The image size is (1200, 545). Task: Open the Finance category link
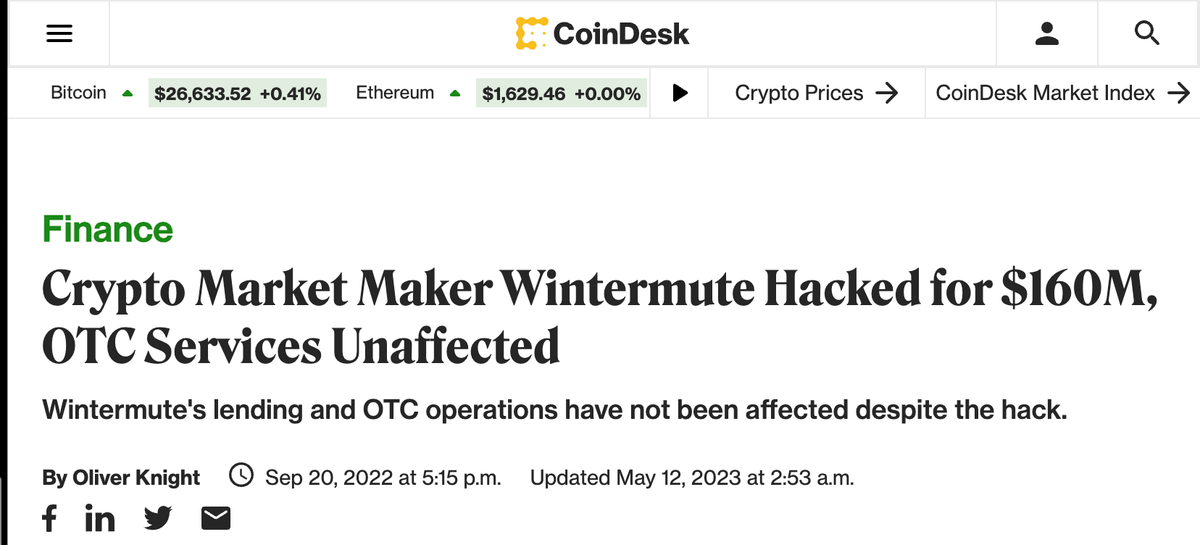(107, 230)
